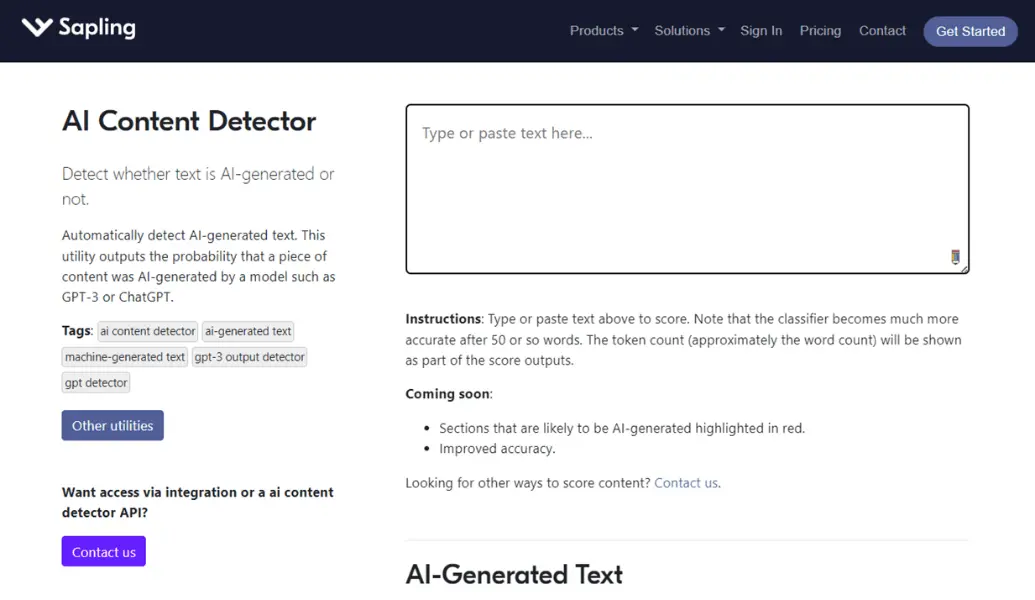Click the 'Improved accuracy.' bullet
1035x600 pixels.
tap(497, 448)
